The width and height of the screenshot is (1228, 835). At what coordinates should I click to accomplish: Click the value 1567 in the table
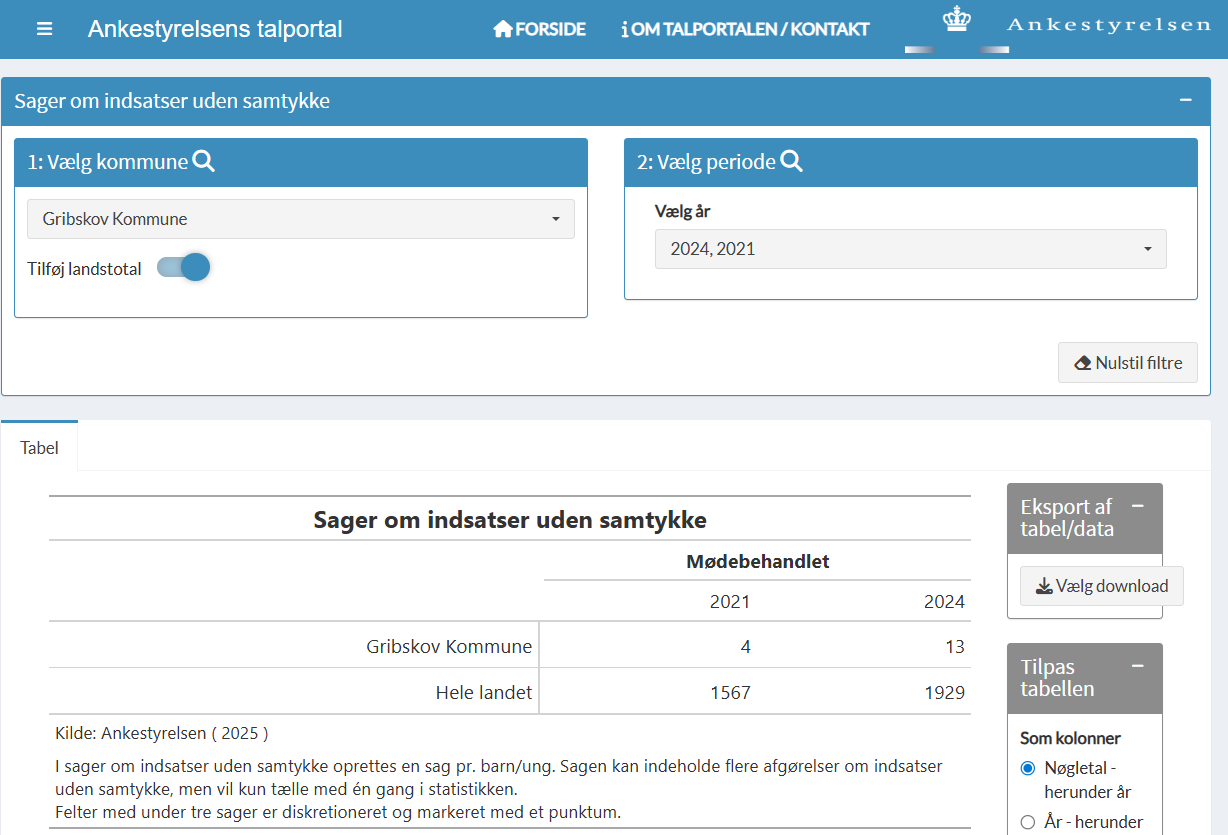(730, 692)
